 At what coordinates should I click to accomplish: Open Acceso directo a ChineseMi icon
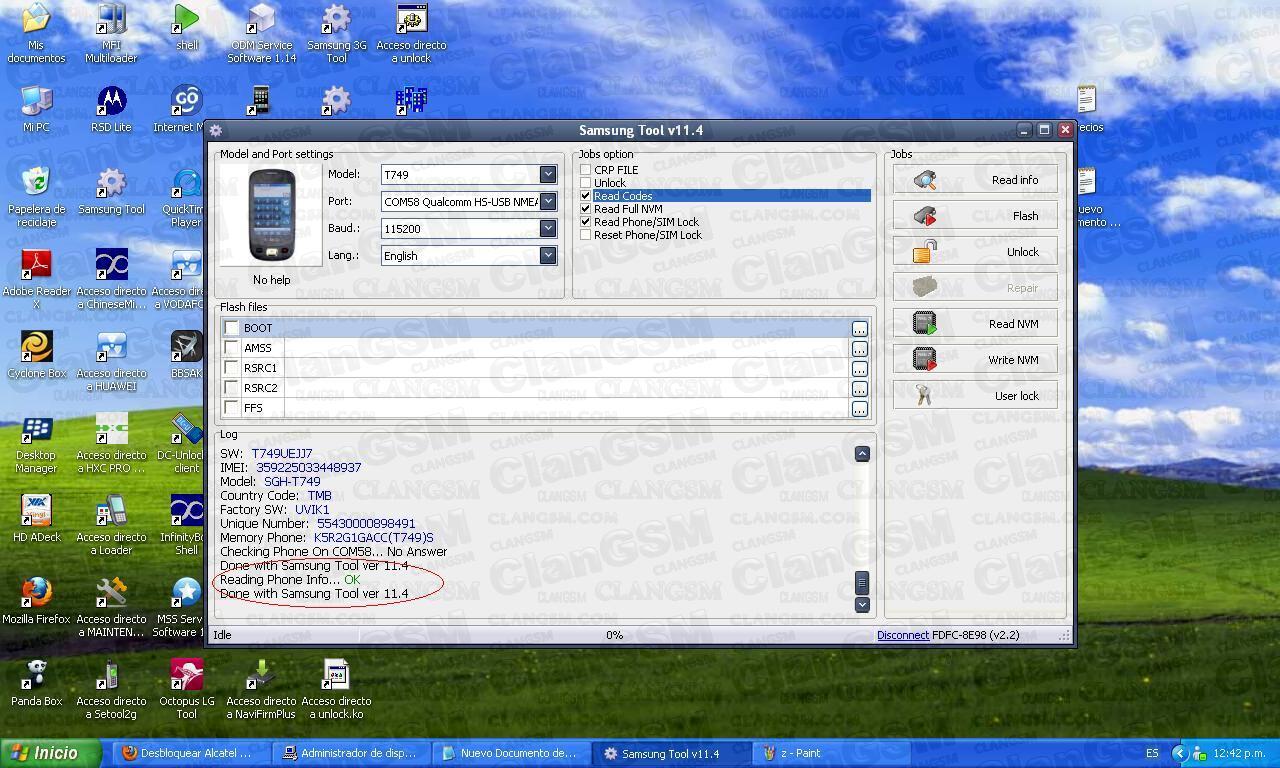(111, 279)
